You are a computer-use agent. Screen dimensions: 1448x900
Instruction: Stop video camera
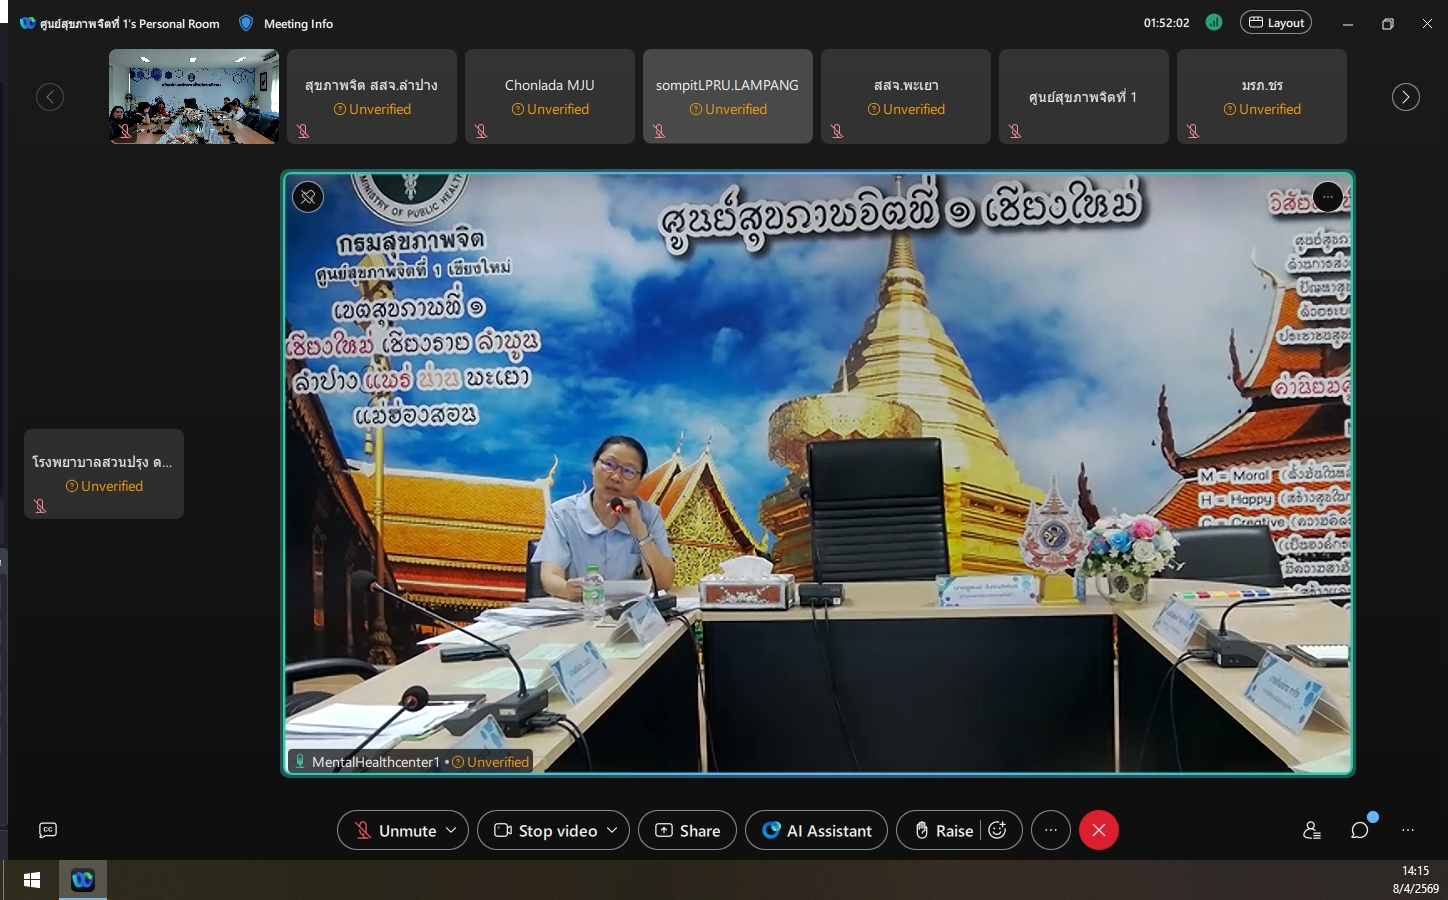click(x=546, y=830)
